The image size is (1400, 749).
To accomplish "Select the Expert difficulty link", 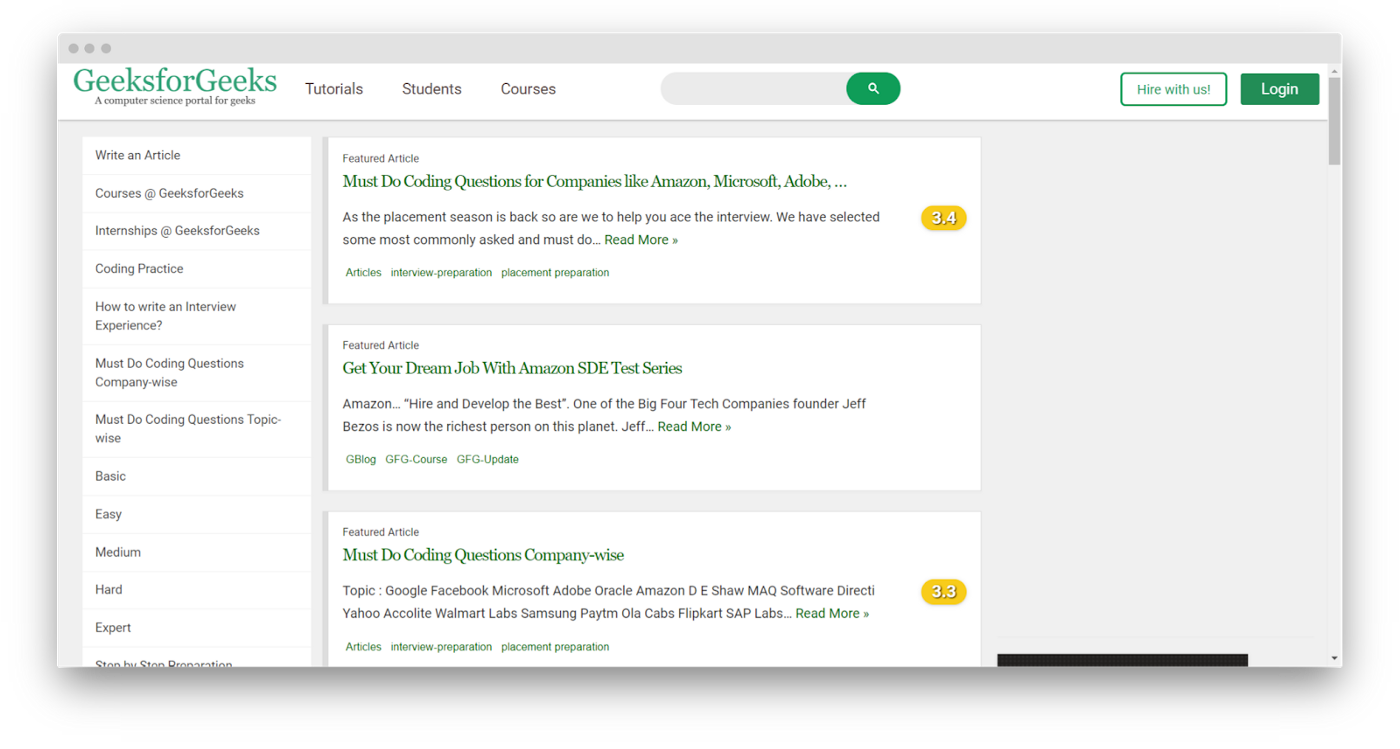I will (113, 628).
